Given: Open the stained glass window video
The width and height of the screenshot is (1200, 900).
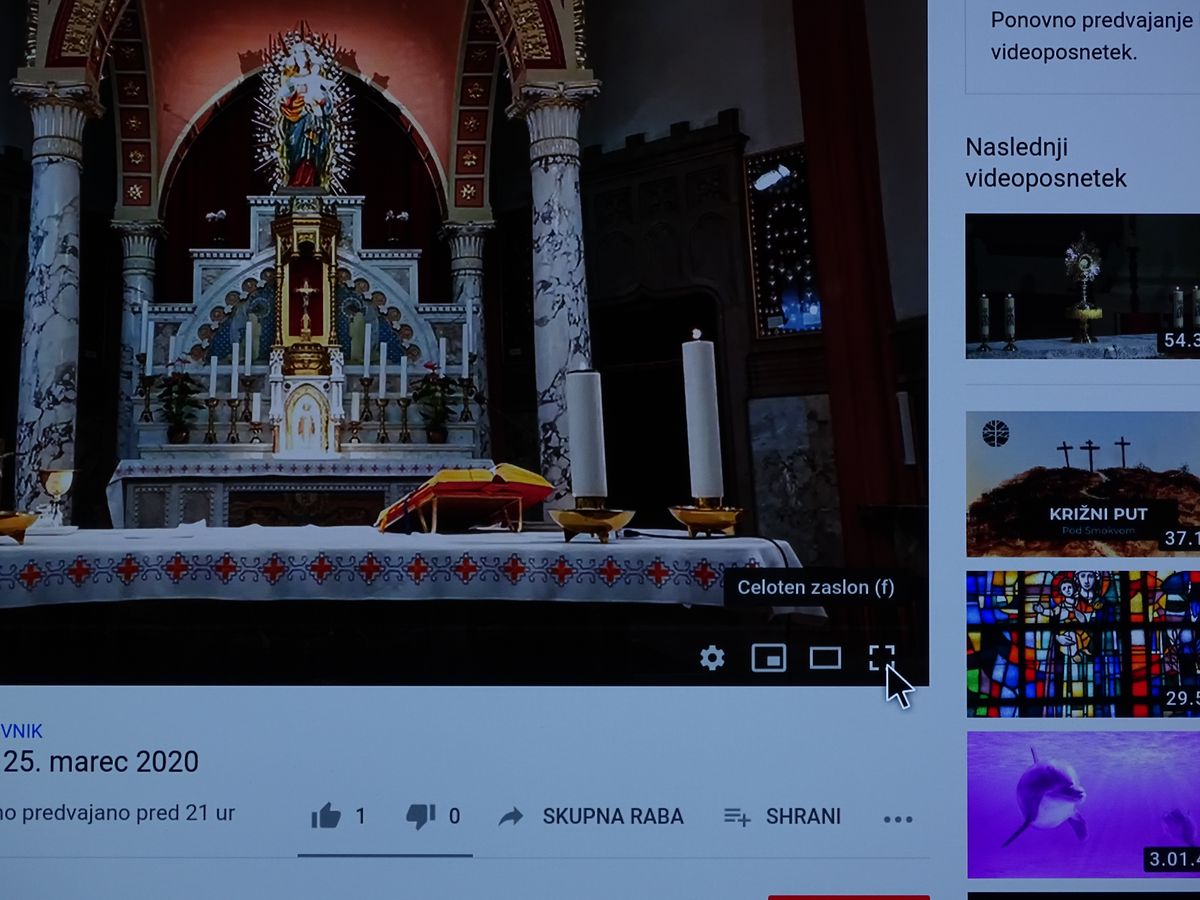Looking at the screenshot, I should click(x=1082, y=644).
